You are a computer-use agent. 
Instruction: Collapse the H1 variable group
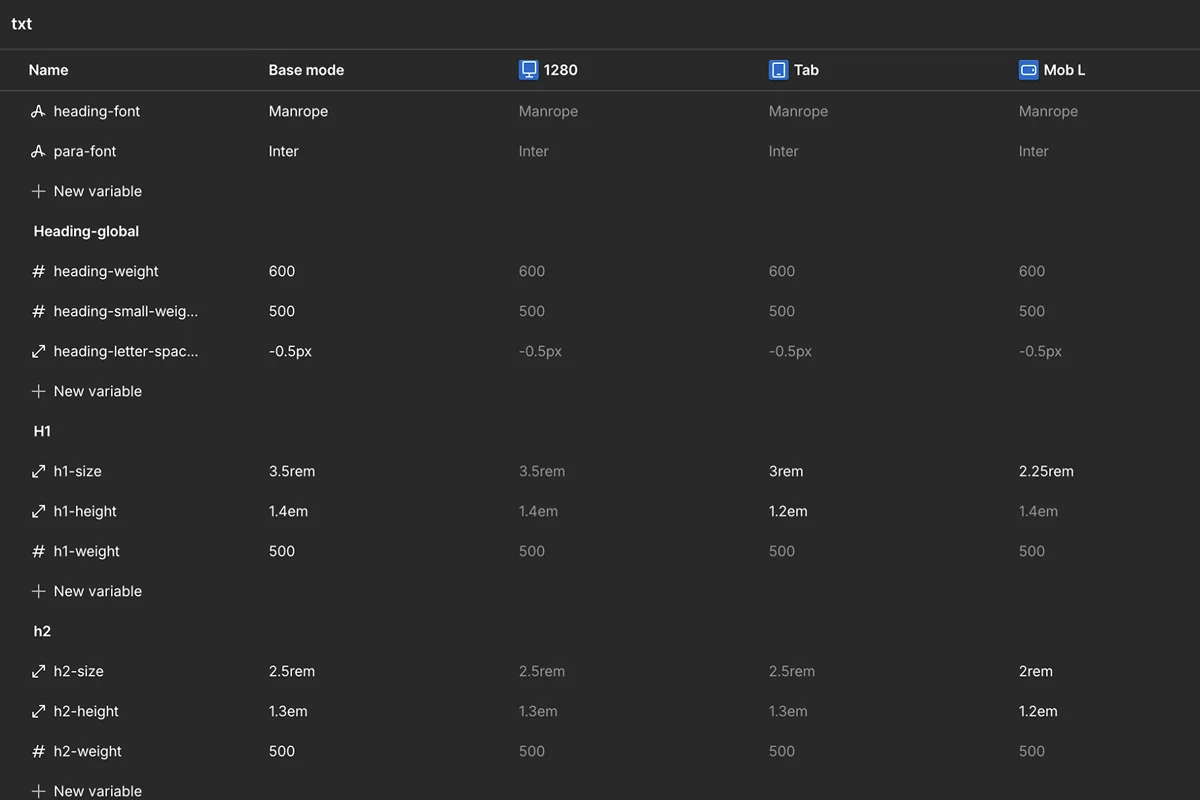[x=42, y=431]
